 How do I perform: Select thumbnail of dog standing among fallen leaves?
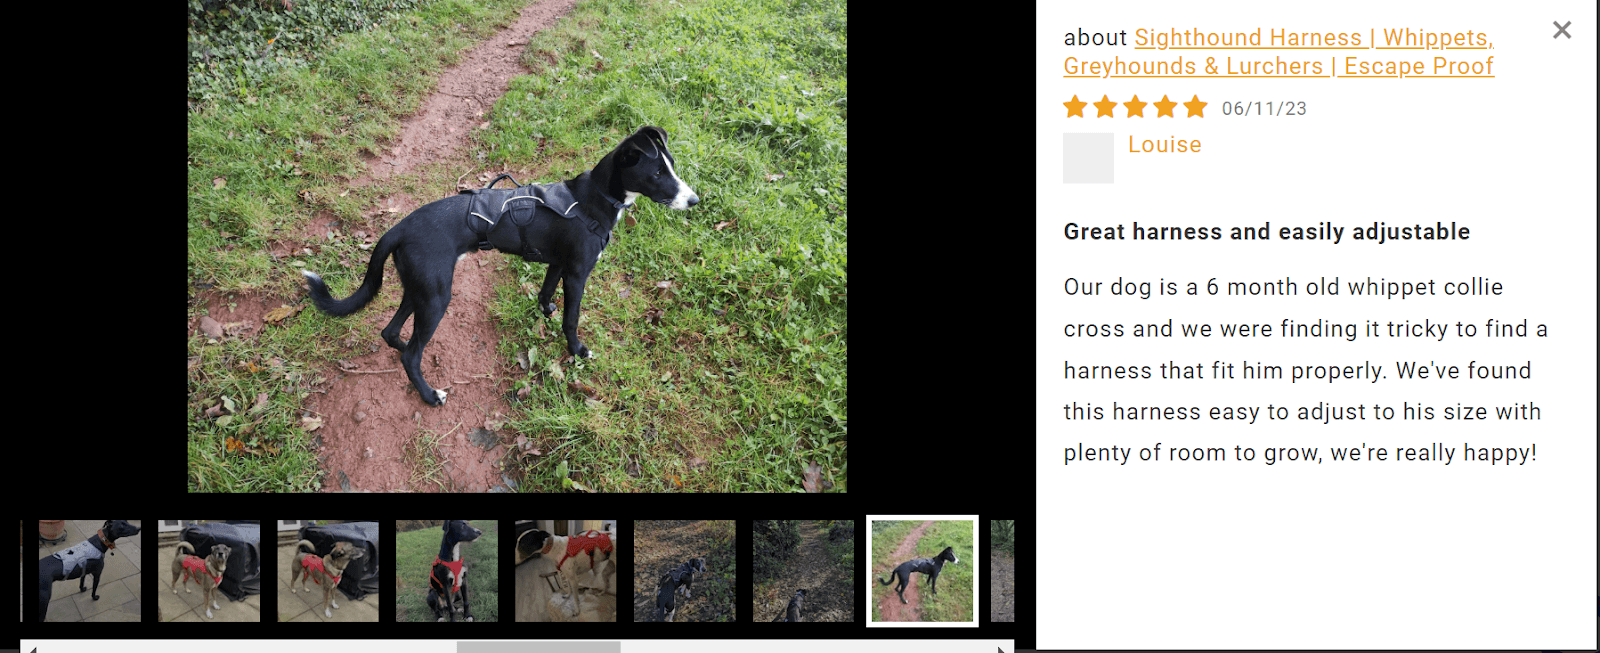tap(685, 571)
